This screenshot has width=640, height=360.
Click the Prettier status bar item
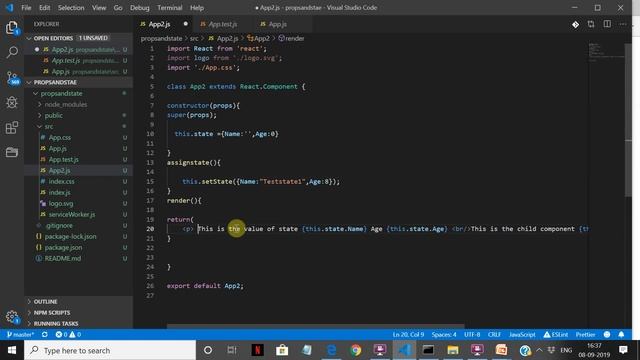click(x=585, y=334)
